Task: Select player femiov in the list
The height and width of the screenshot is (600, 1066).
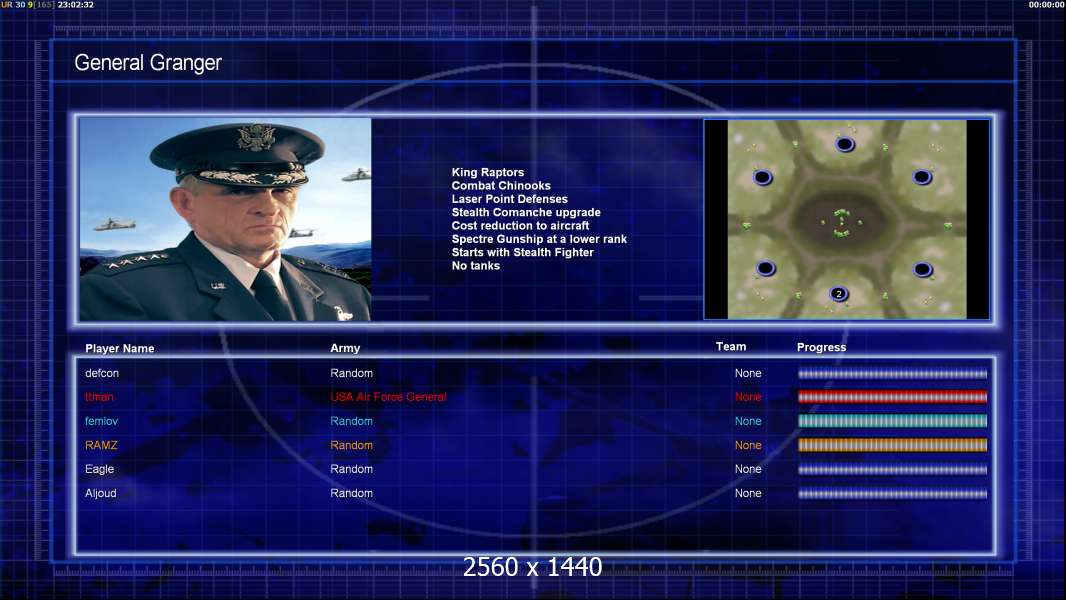Action: click(x=101, y=421)
